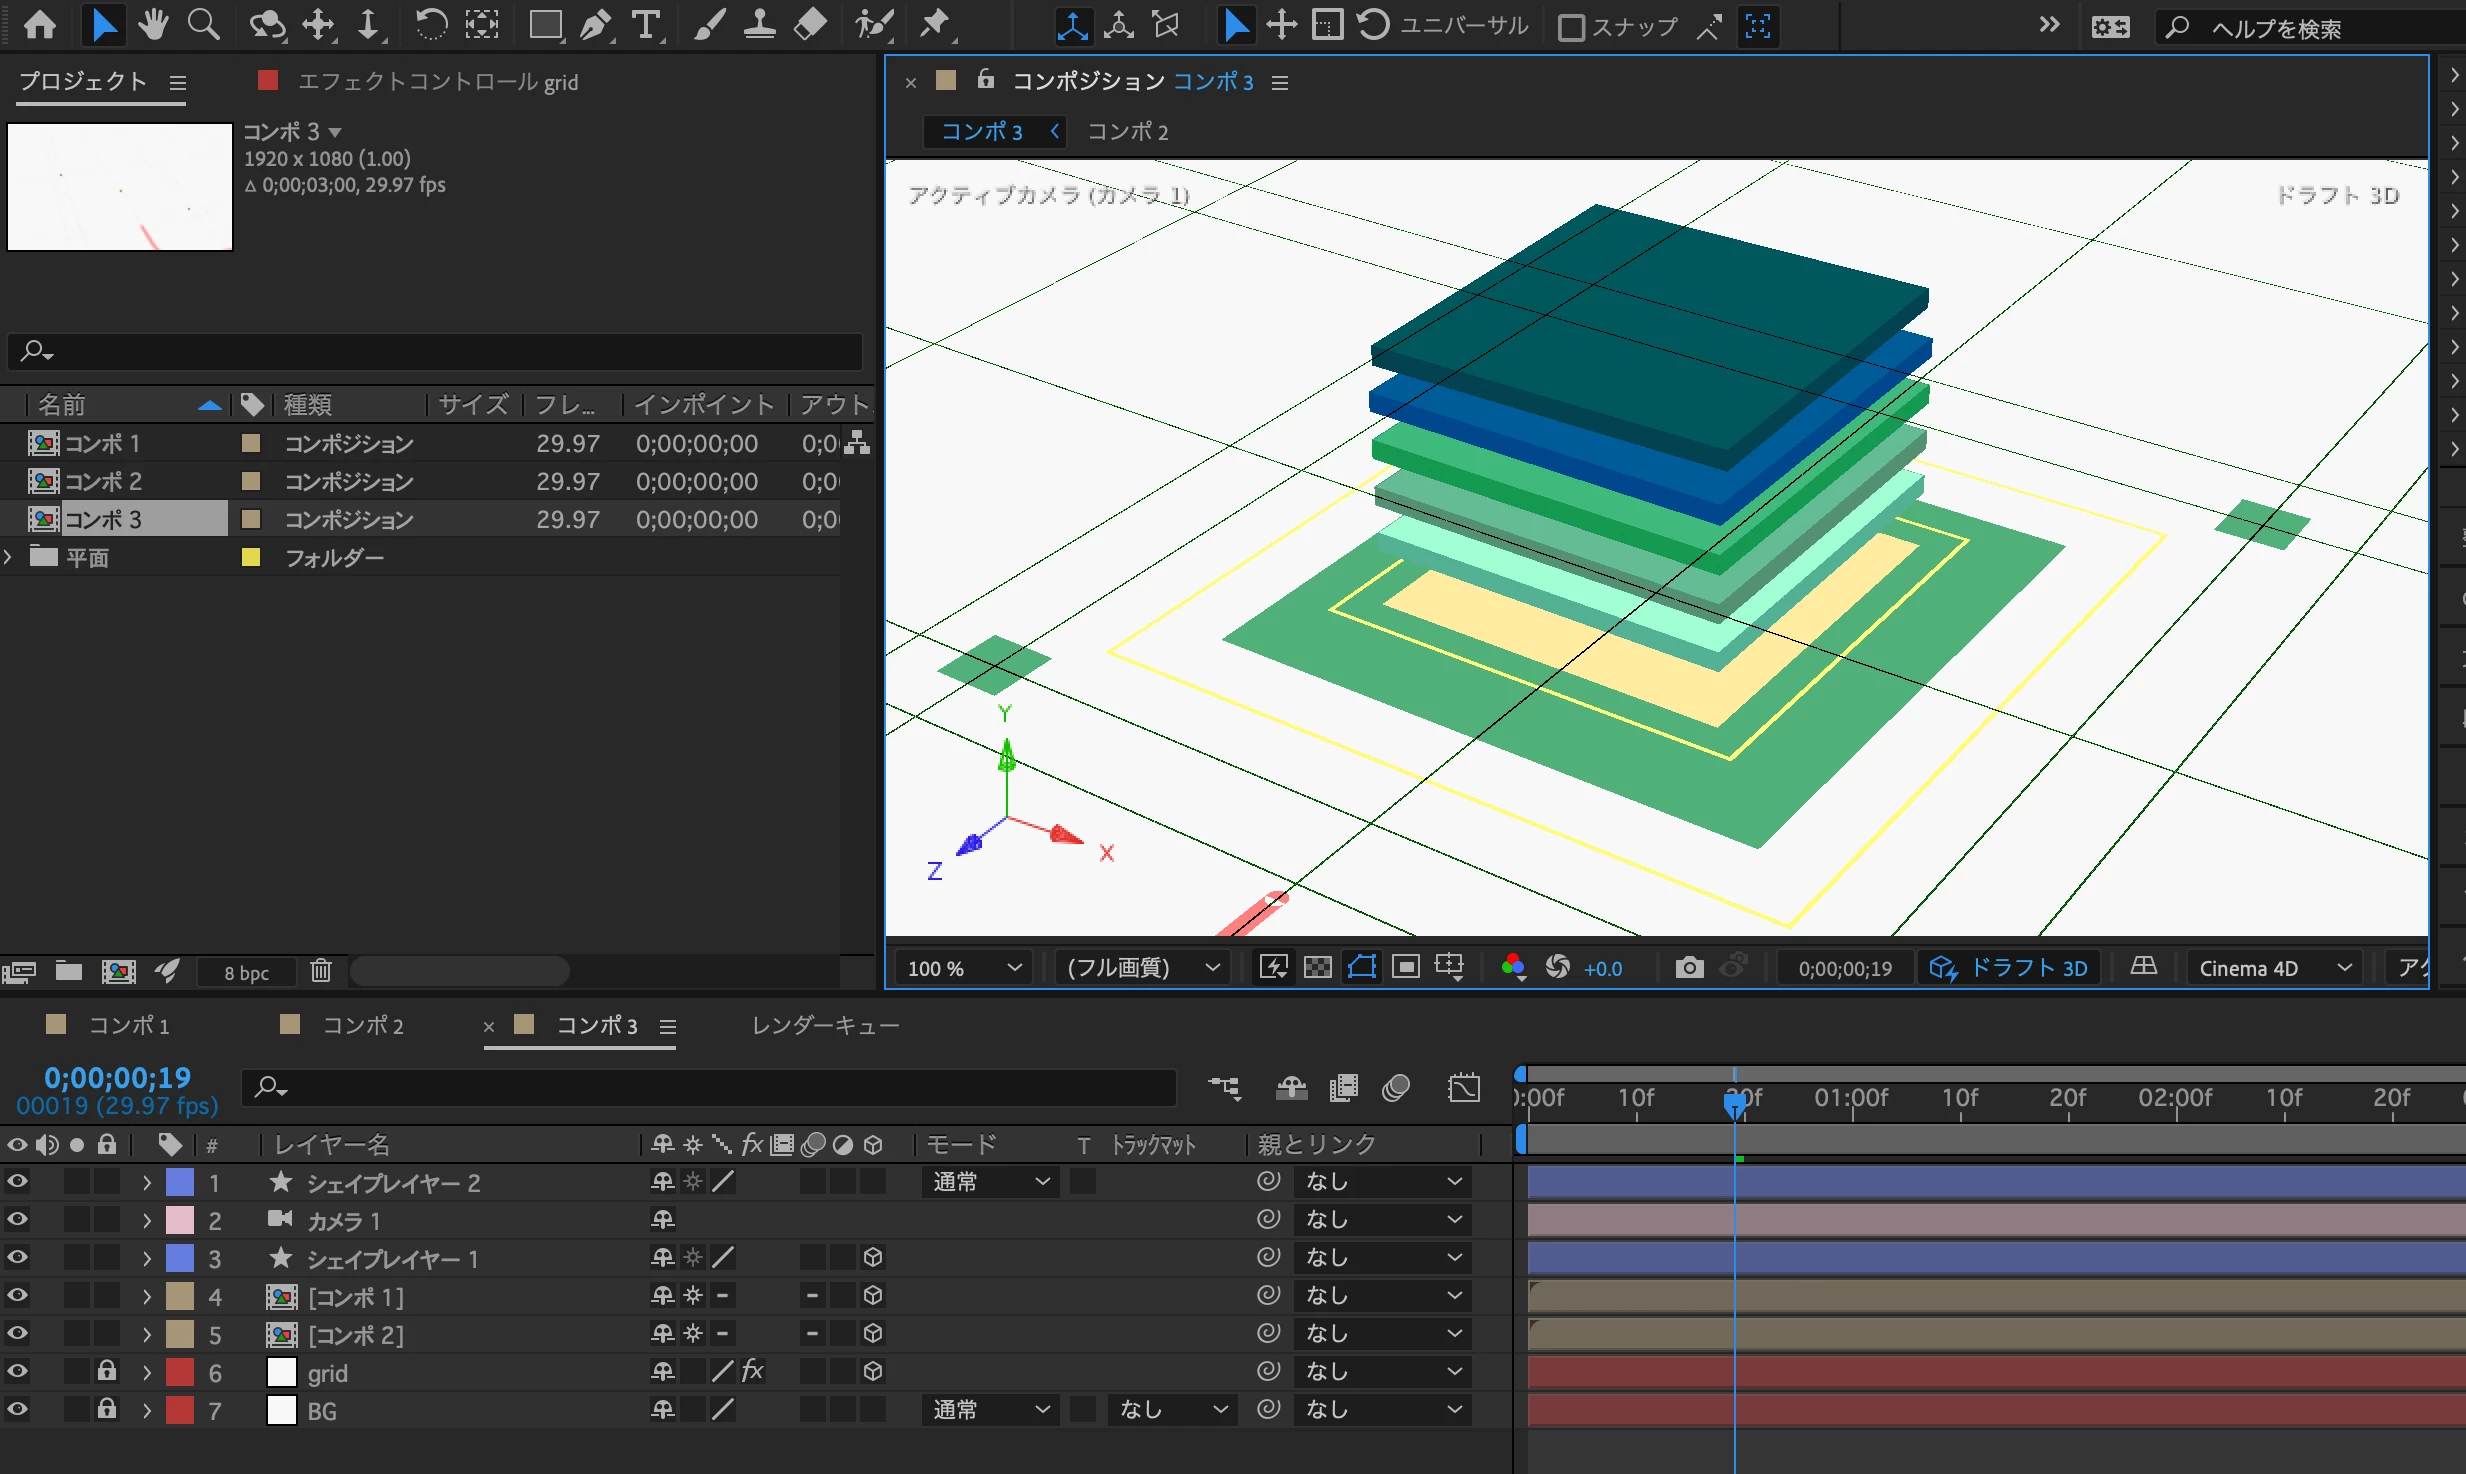Click the yellow label swatch of 平面 folder

point(251,557)
